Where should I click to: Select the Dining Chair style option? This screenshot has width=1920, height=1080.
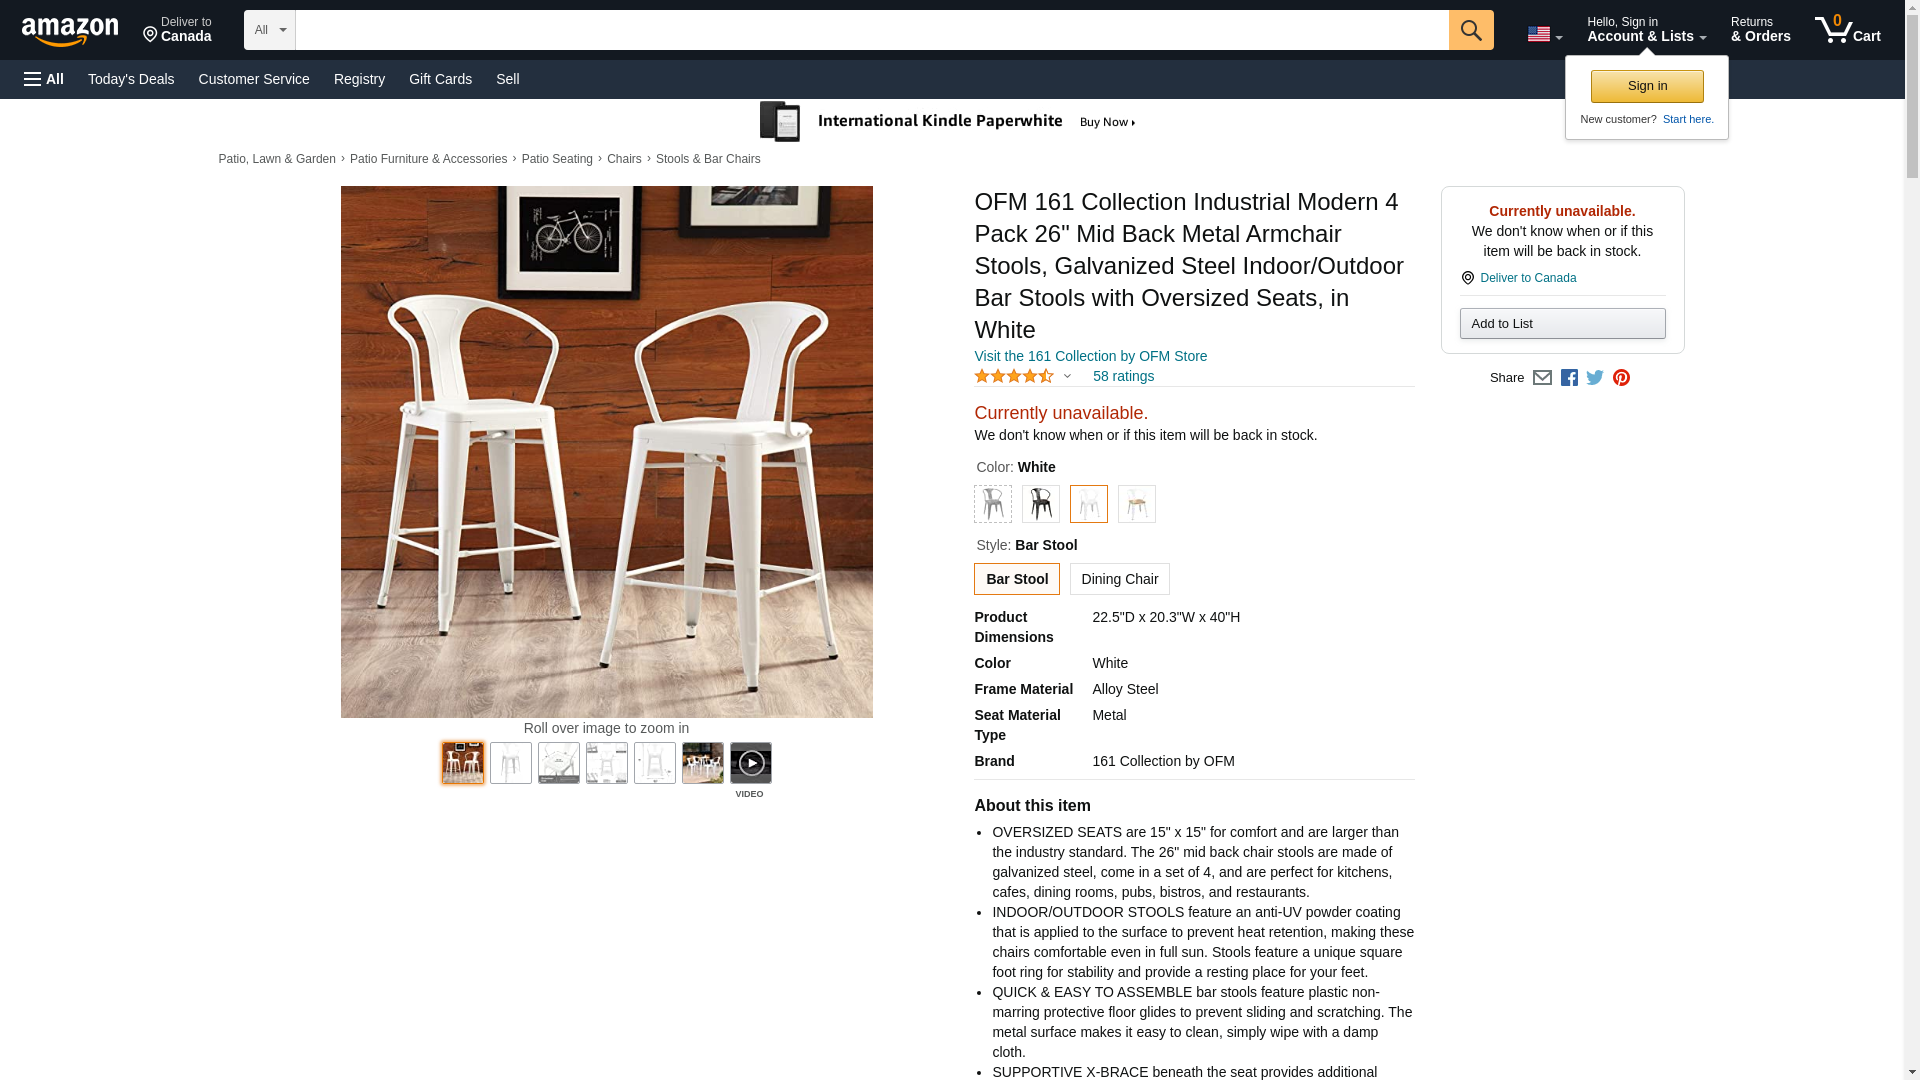[x=1119, y=579]
